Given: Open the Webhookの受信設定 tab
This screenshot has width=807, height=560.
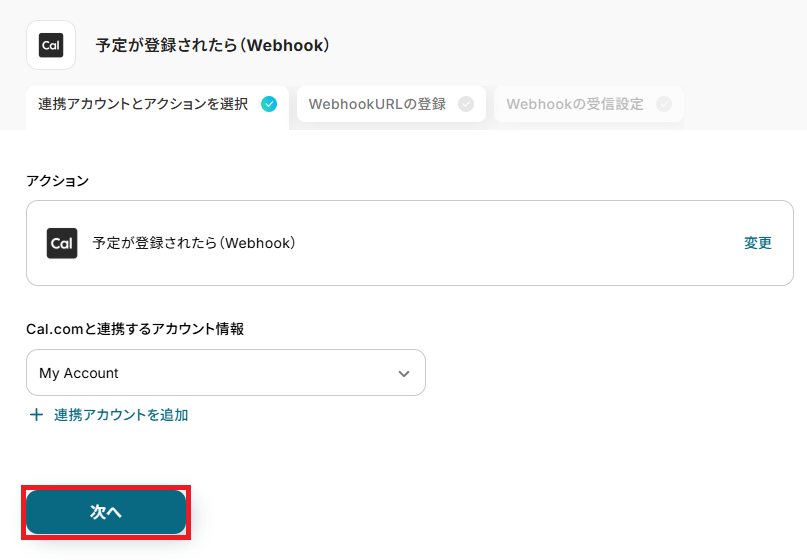Looking at the screenshot, I should (x=575, y=104).
